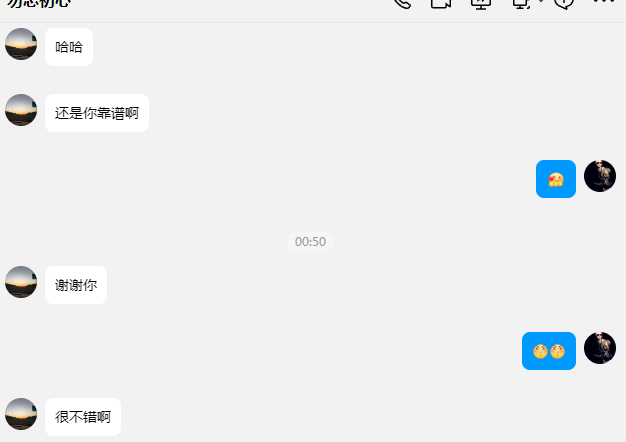Click the hugging heart emoji message

(x=556, y=179)
